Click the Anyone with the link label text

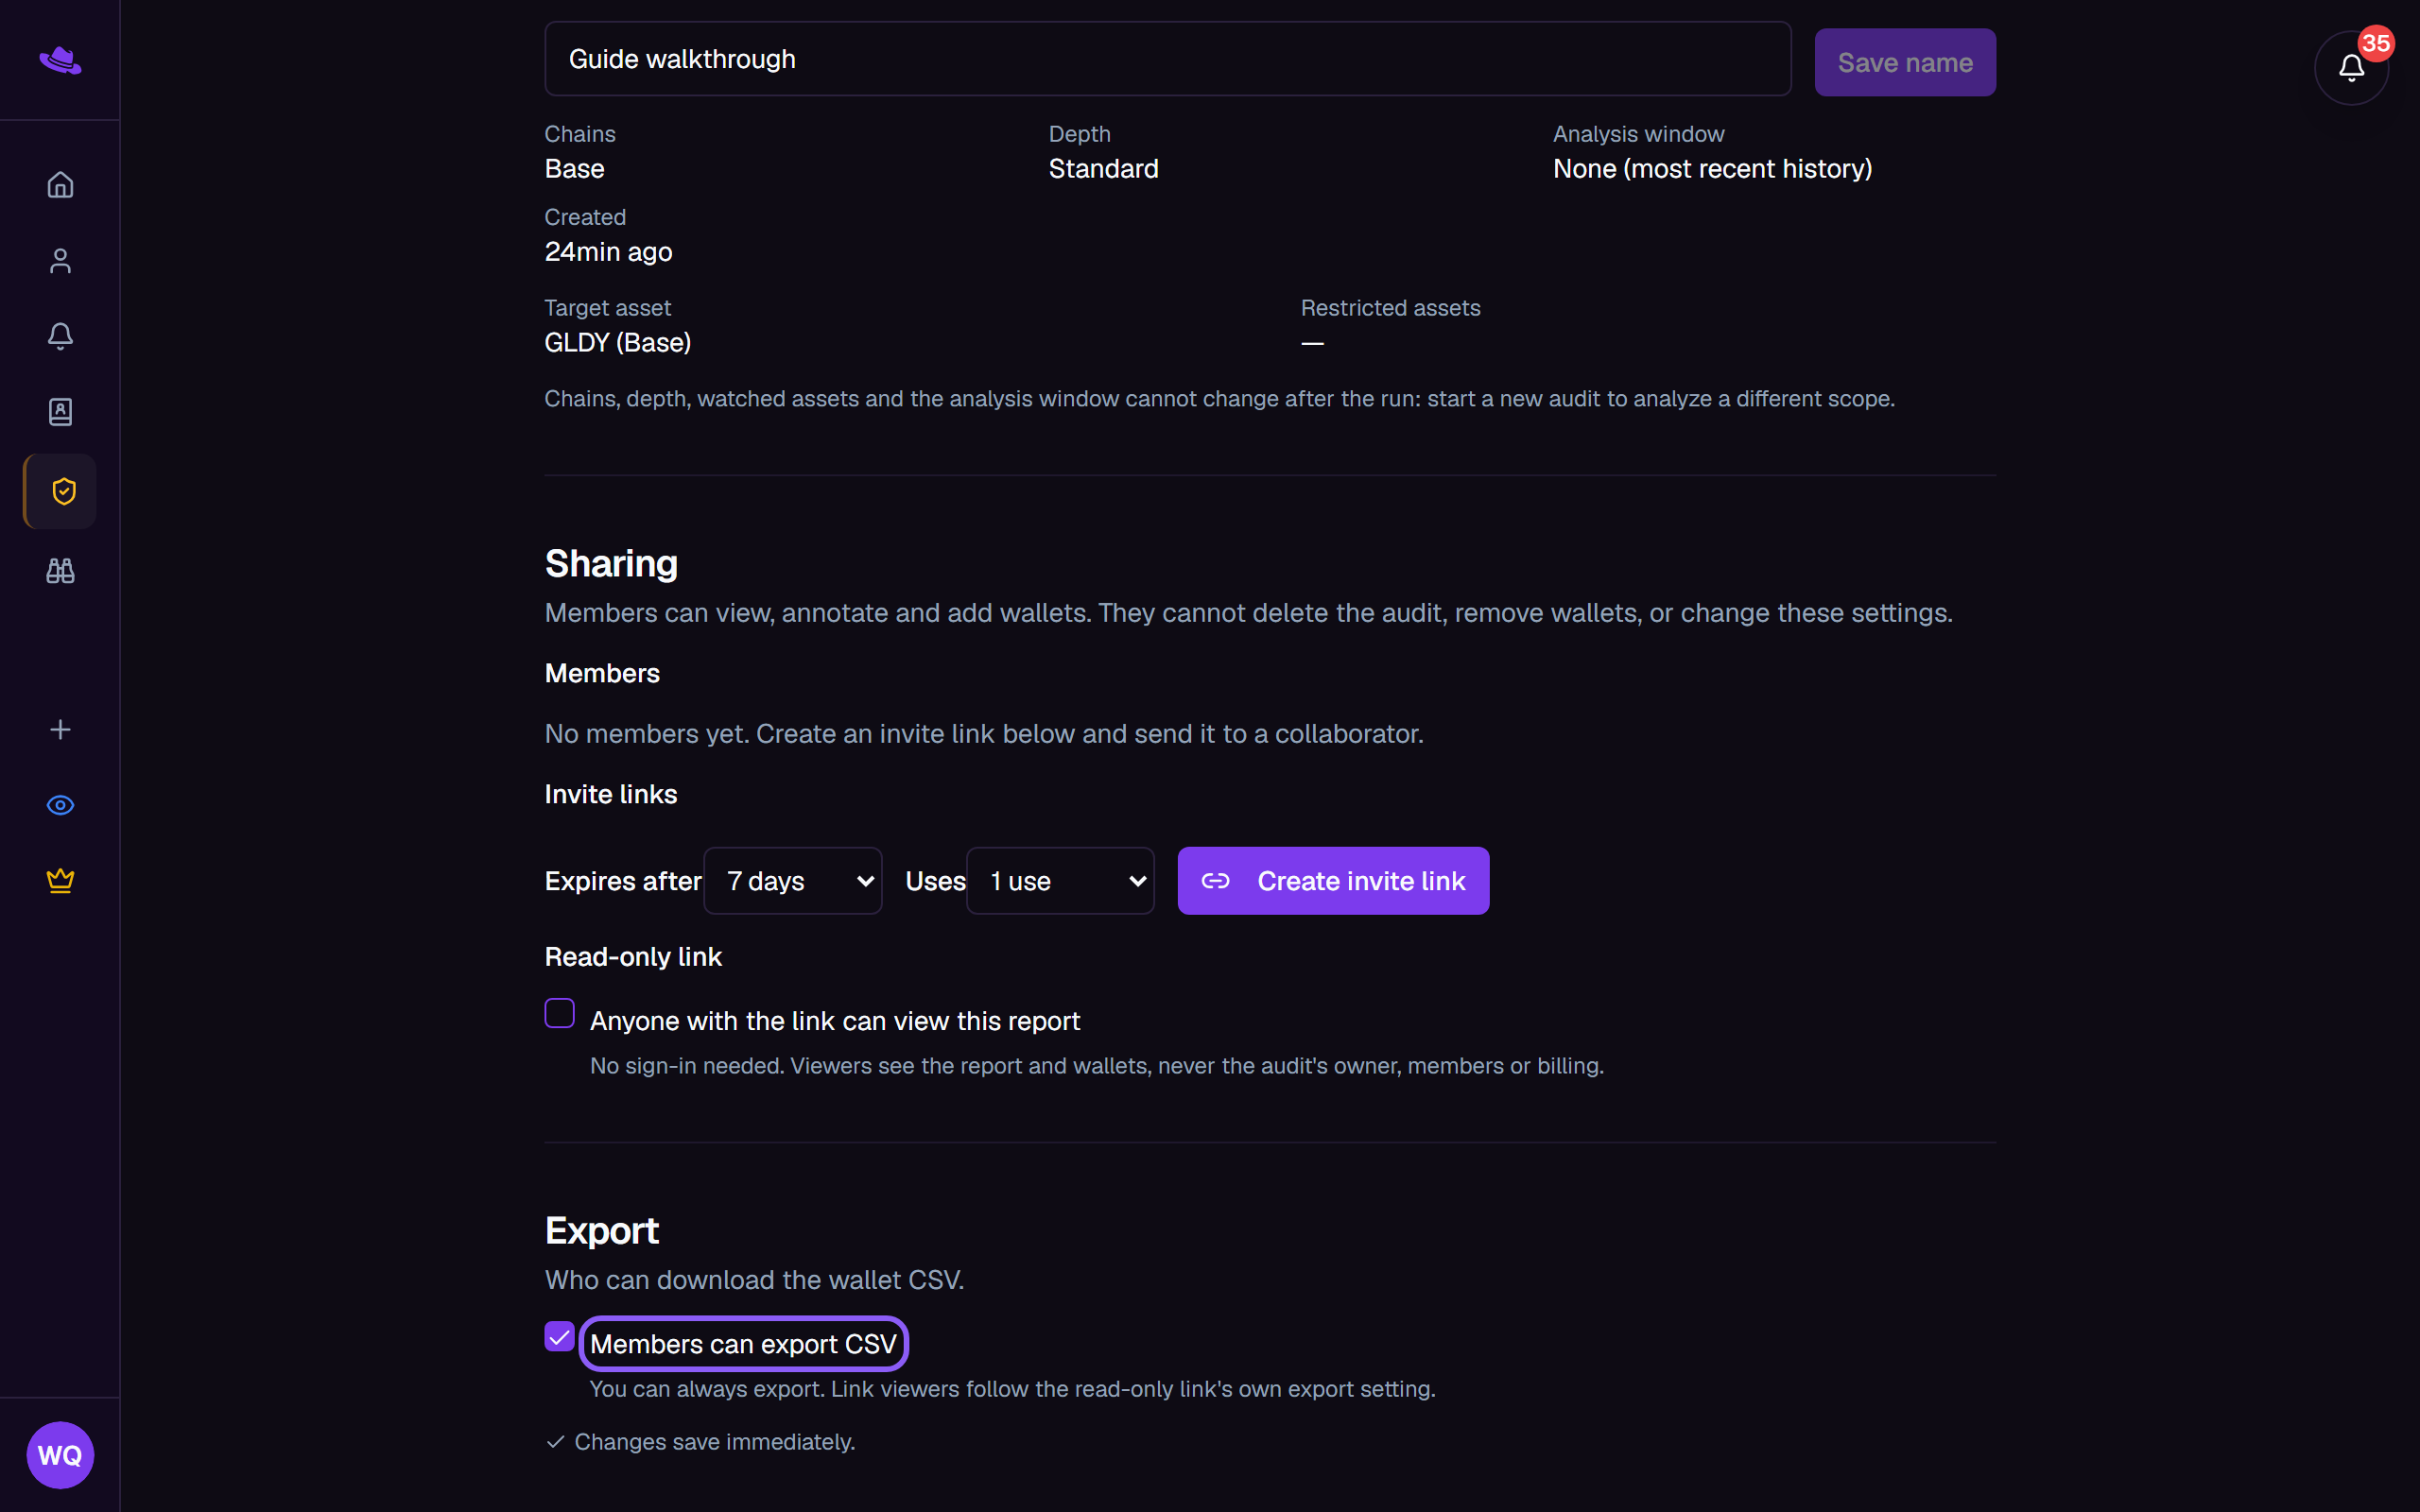tap(835, 1021)
